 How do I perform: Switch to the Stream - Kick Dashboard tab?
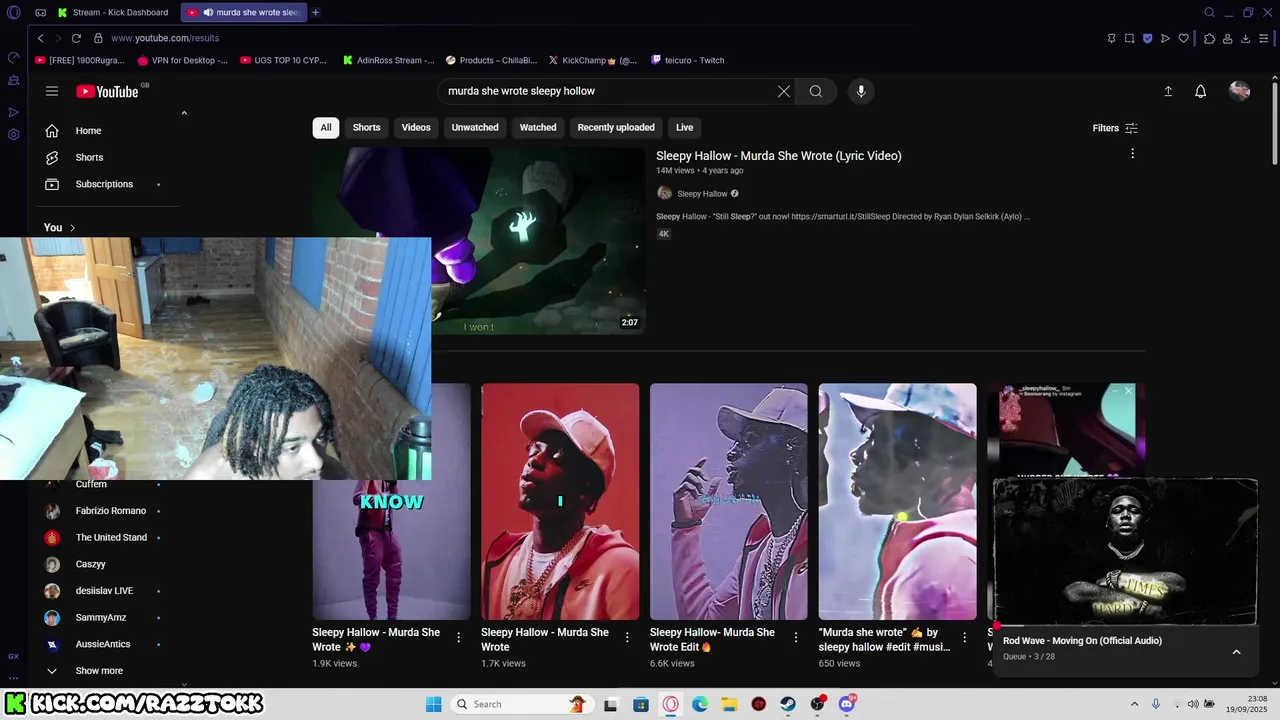pyautogui.click(x=113, y=12)
